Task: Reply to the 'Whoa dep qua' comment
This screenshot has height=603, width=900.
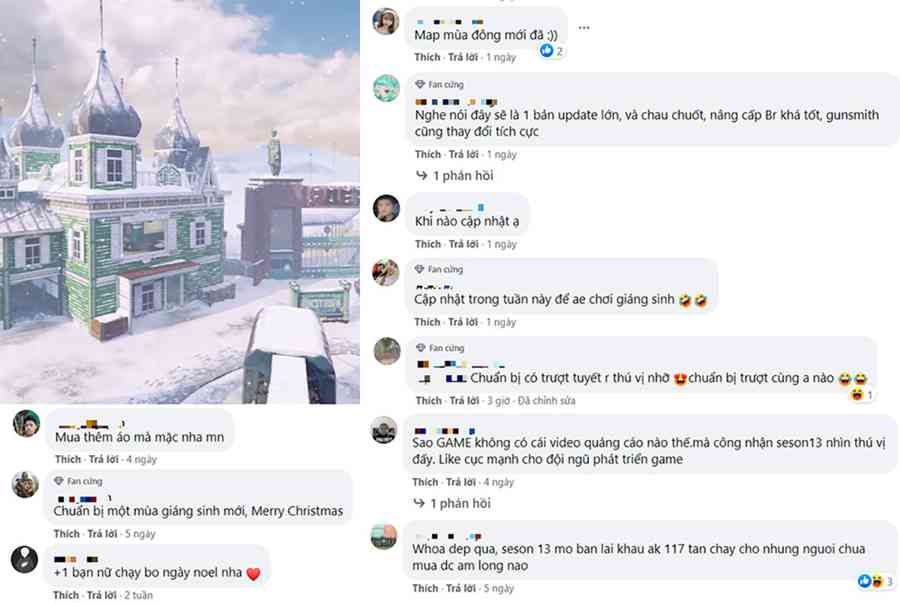Action: 461,588
